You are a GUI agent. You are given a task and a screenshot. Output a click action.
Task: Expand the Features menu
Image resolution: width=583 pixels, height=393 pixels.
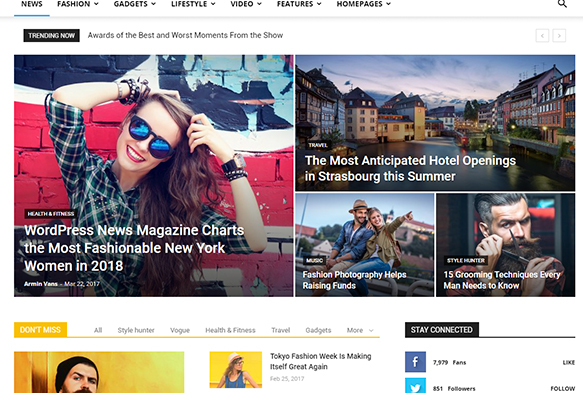coord(299,4)
